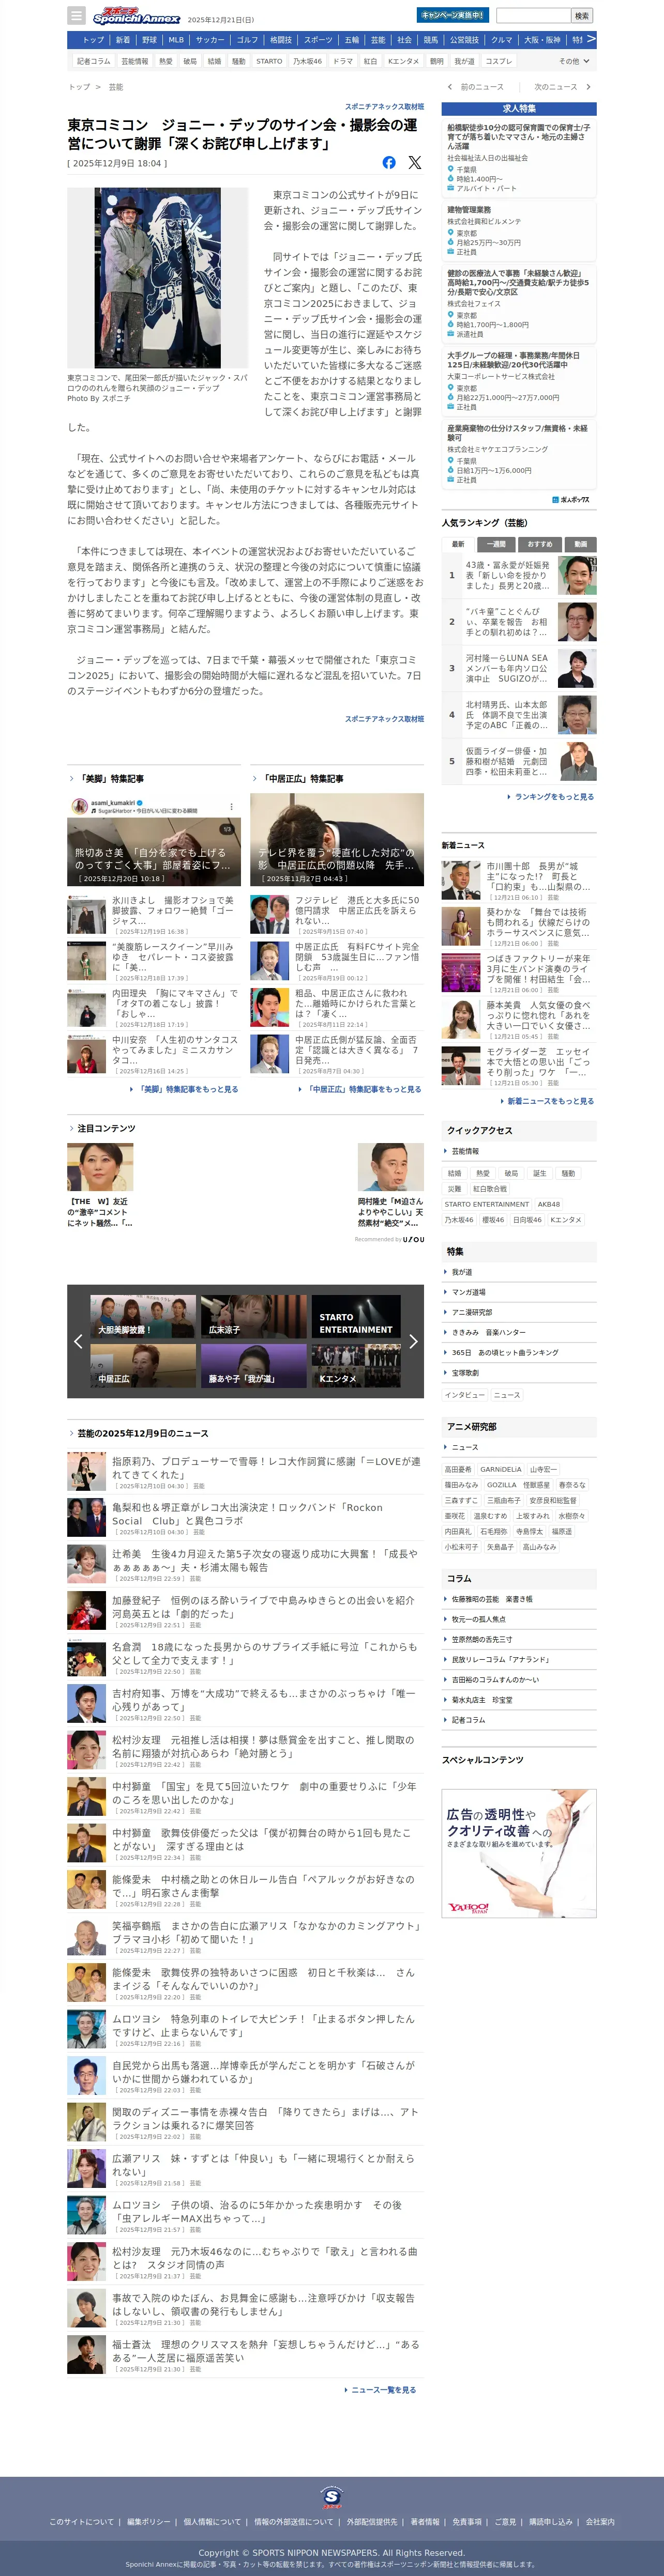Click the Sponichi footer logo
Viewport: 664px width, 2576px height.
(x=332, y=2497)
